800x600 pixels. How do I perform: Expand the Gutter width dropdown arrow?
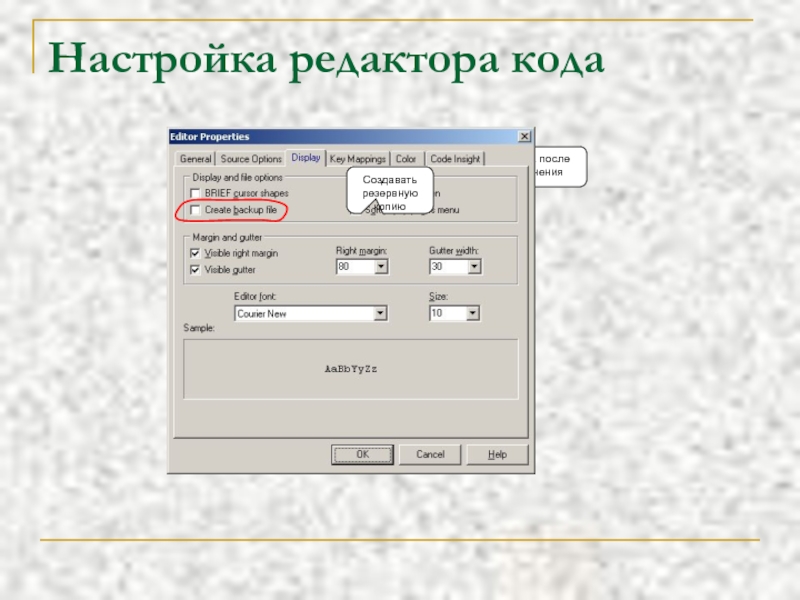[x=474, y=267]
